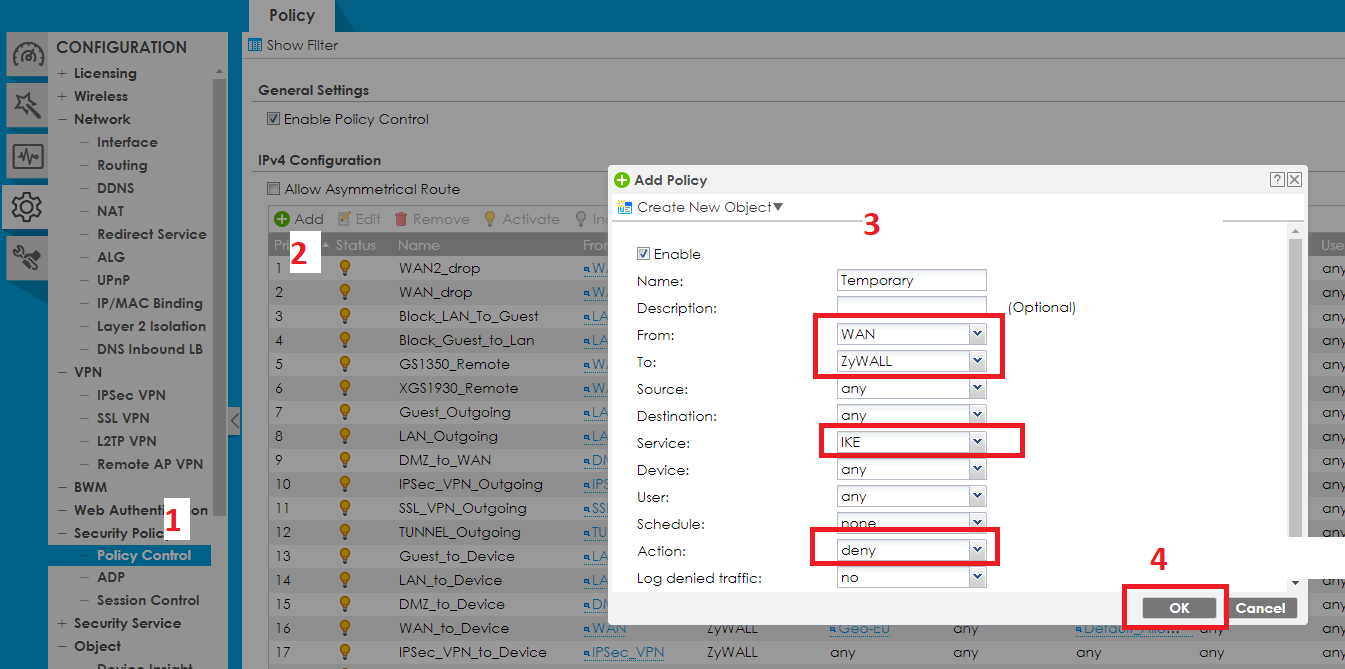This screenshot has width=1345, height=669.
Task: Check the Allow Asymmetrical Route checkbox
Action: (x=273, y=189)
